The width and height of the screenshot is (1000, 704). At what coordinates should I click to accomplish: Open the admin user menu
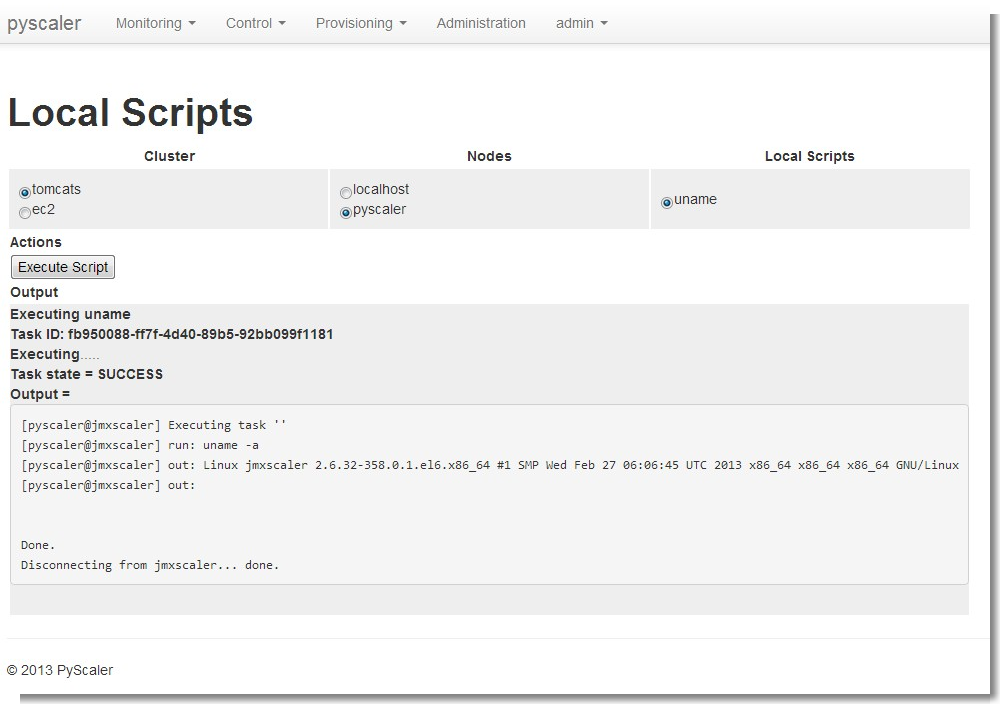[x=582, y=23]
